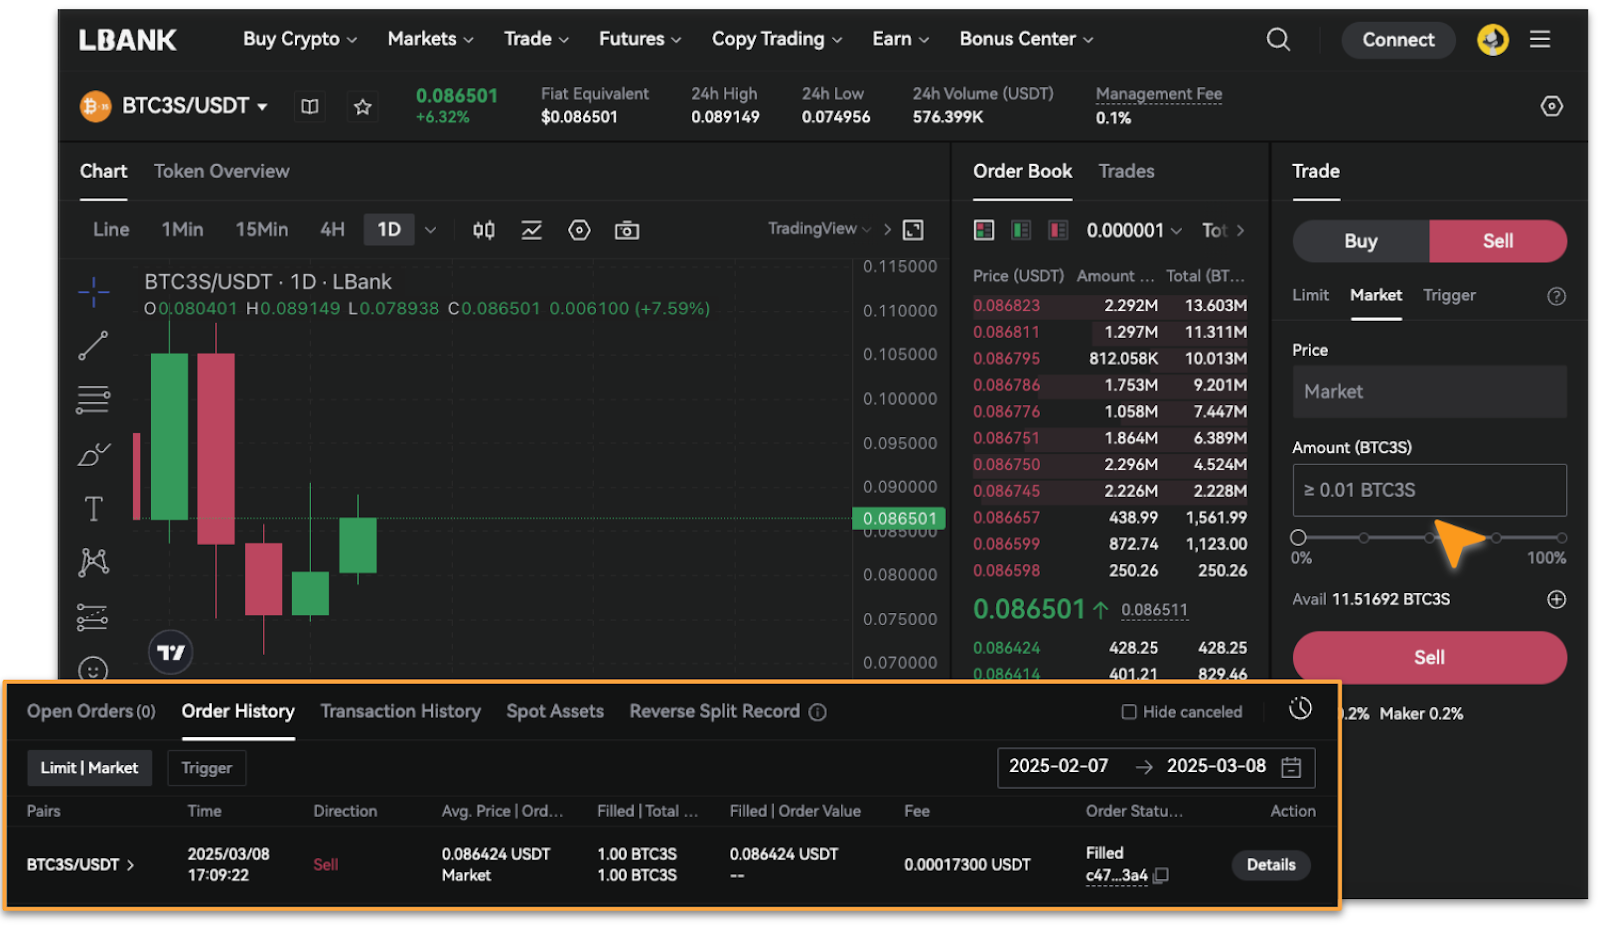This screenshot has height=926, width=1600.
Task: Open the hamburger menu icon
Action: click(1540, 39)
